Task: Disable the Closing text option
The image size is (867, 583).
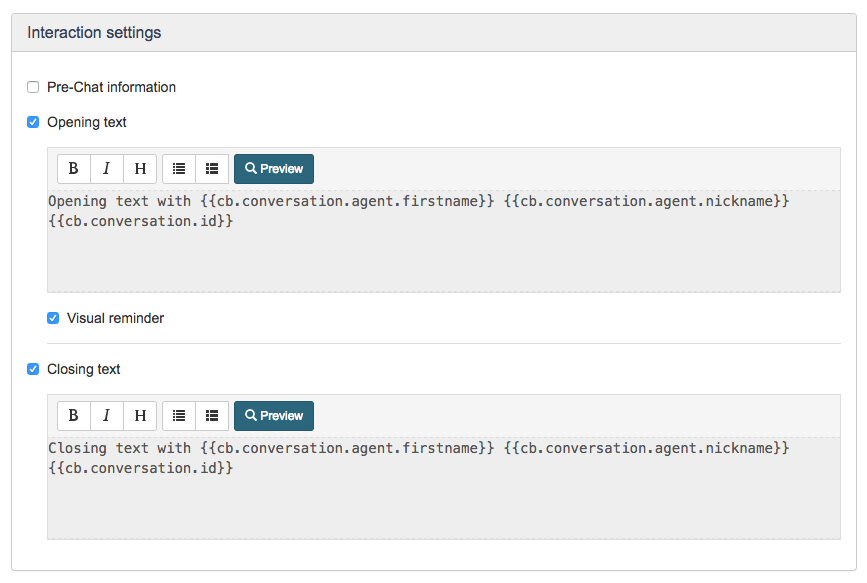Action: (x=32, y=369)
